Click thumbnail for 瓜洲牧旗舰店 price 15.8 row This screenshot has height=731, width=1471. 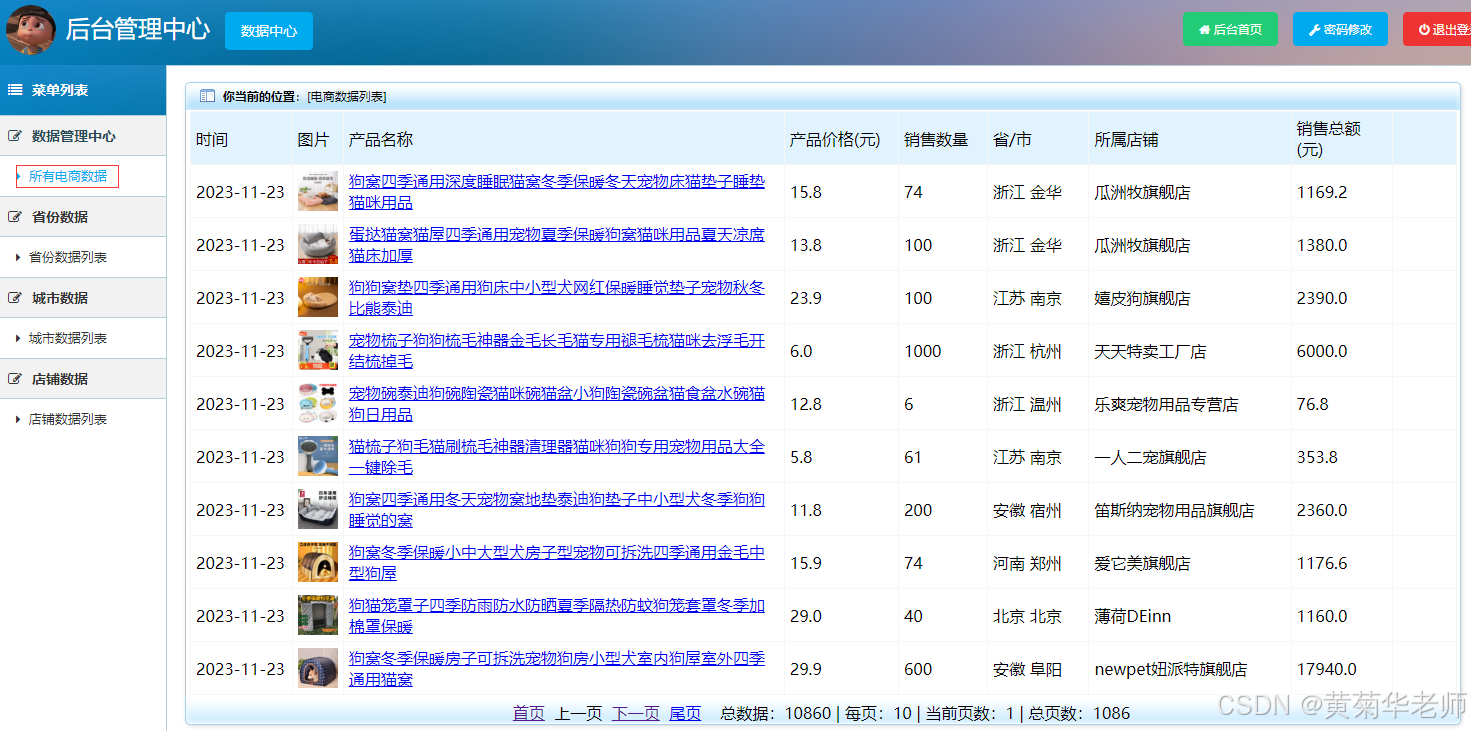click(318, 192)
